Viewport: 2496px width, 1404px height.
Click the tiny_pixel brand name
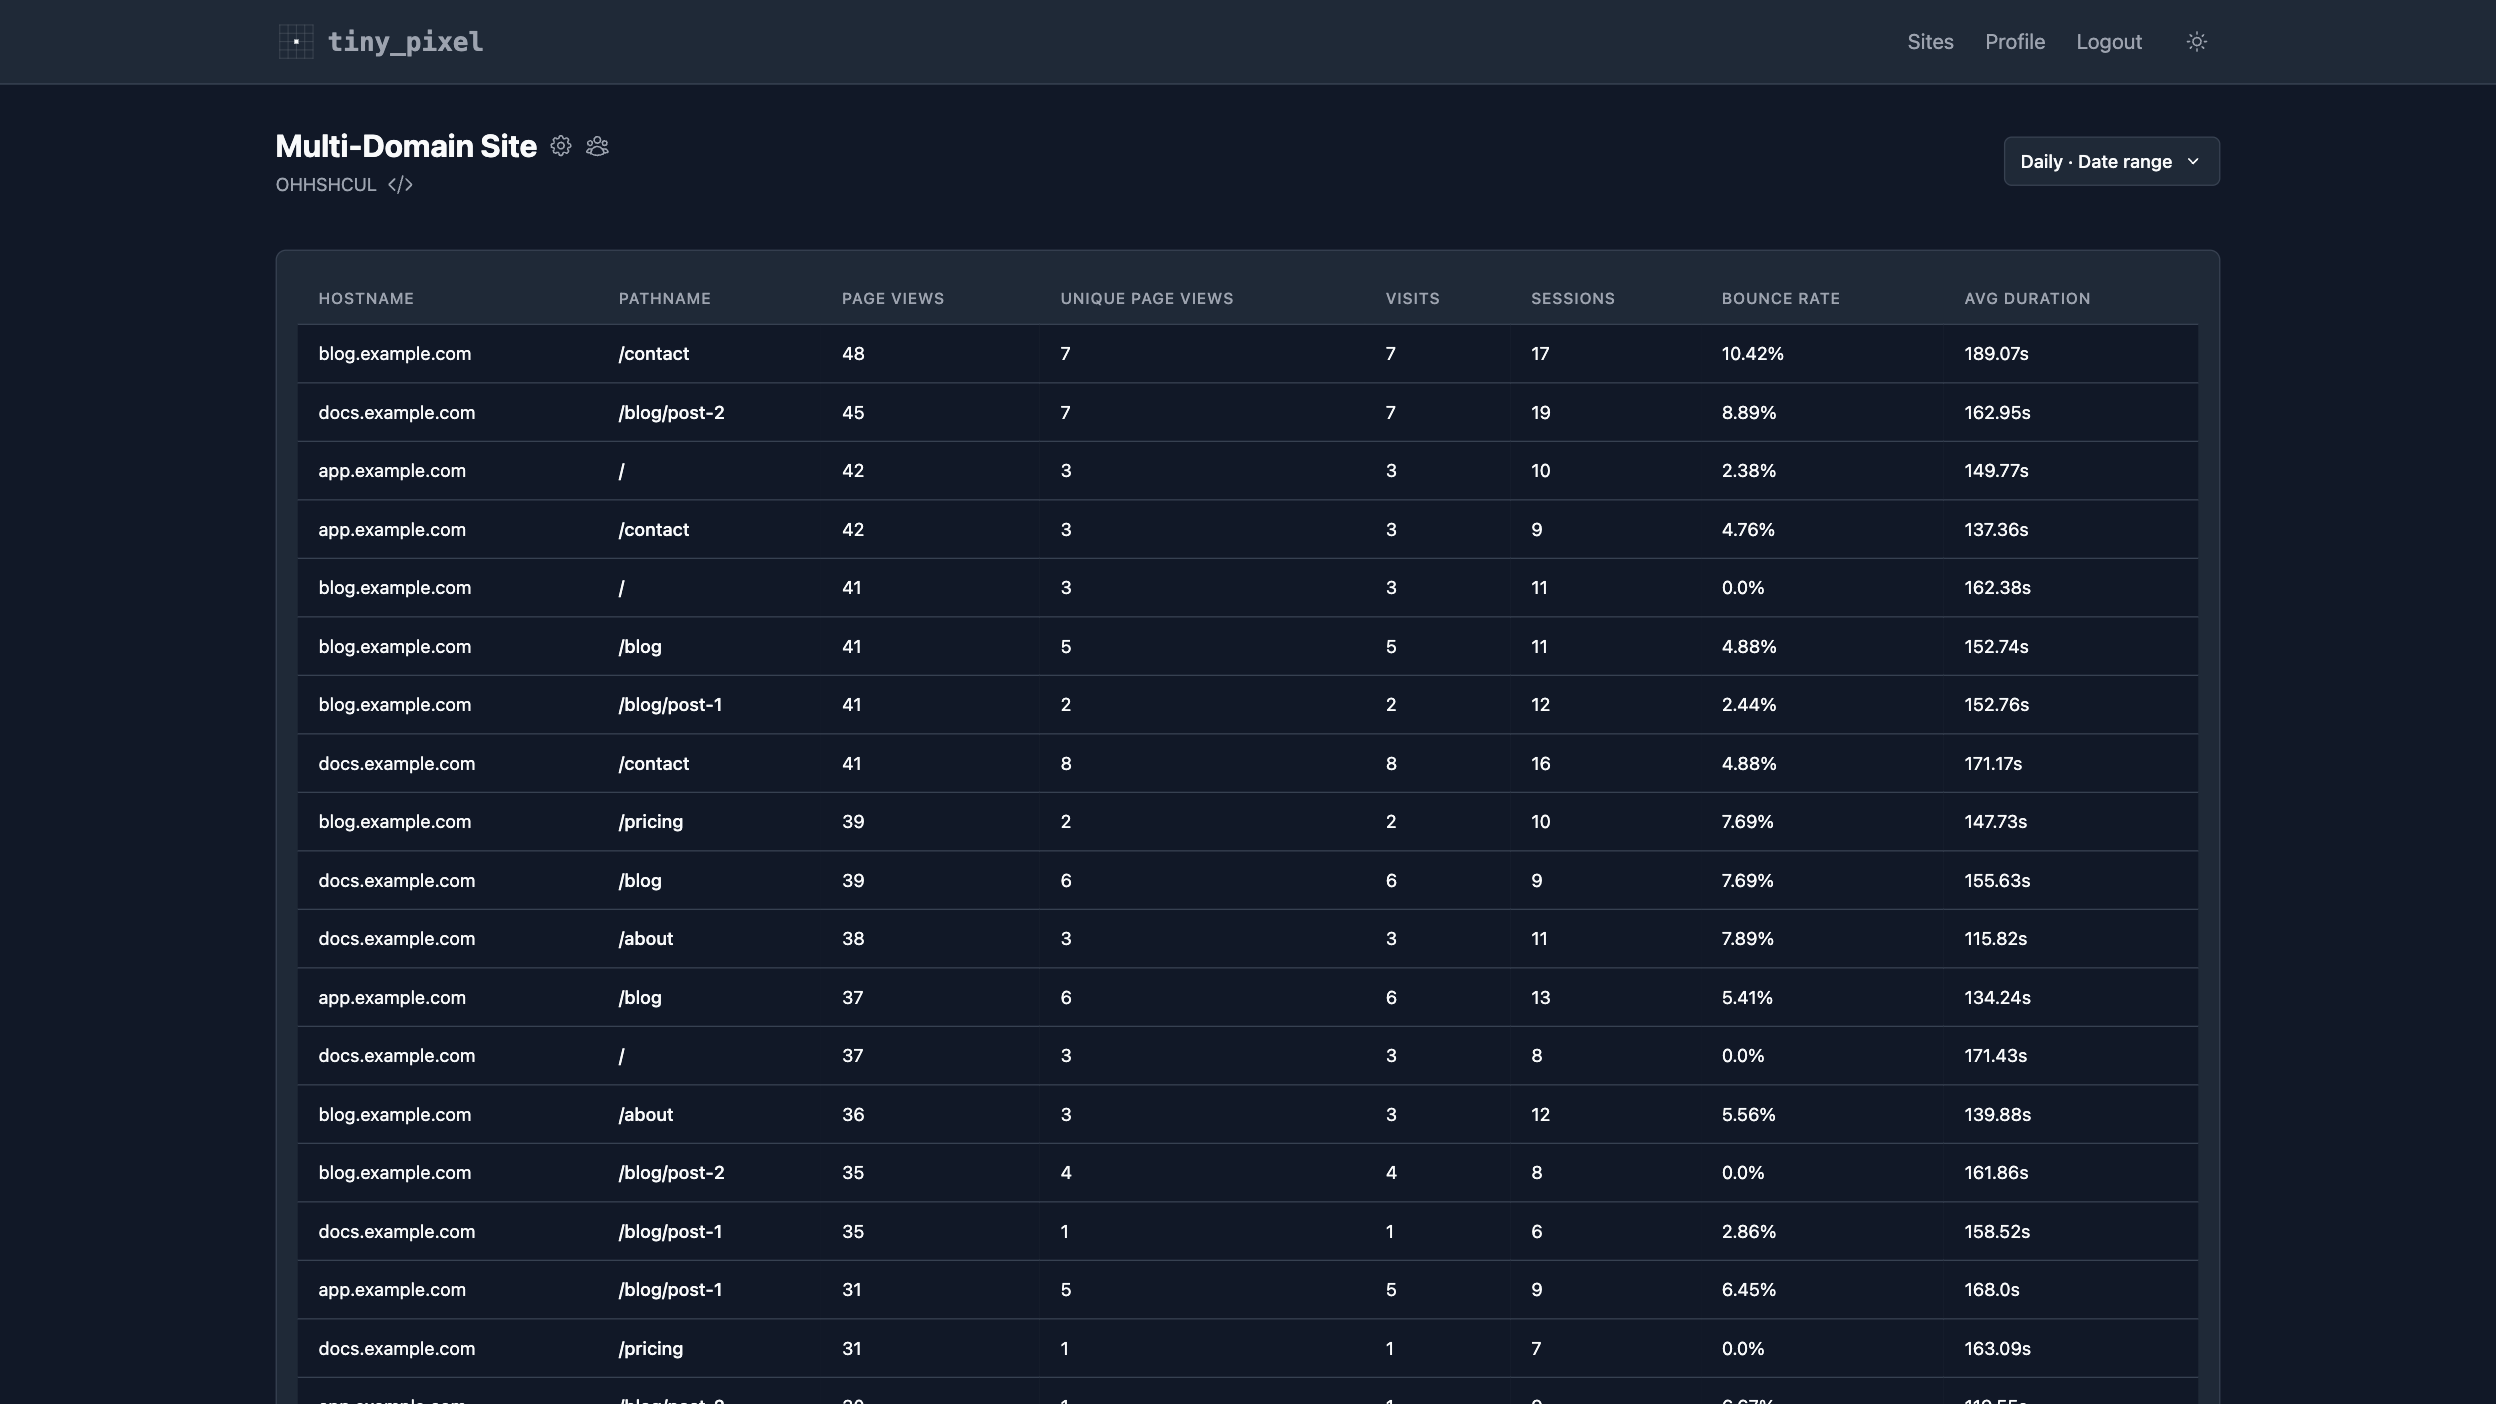(x=405, y=42)
